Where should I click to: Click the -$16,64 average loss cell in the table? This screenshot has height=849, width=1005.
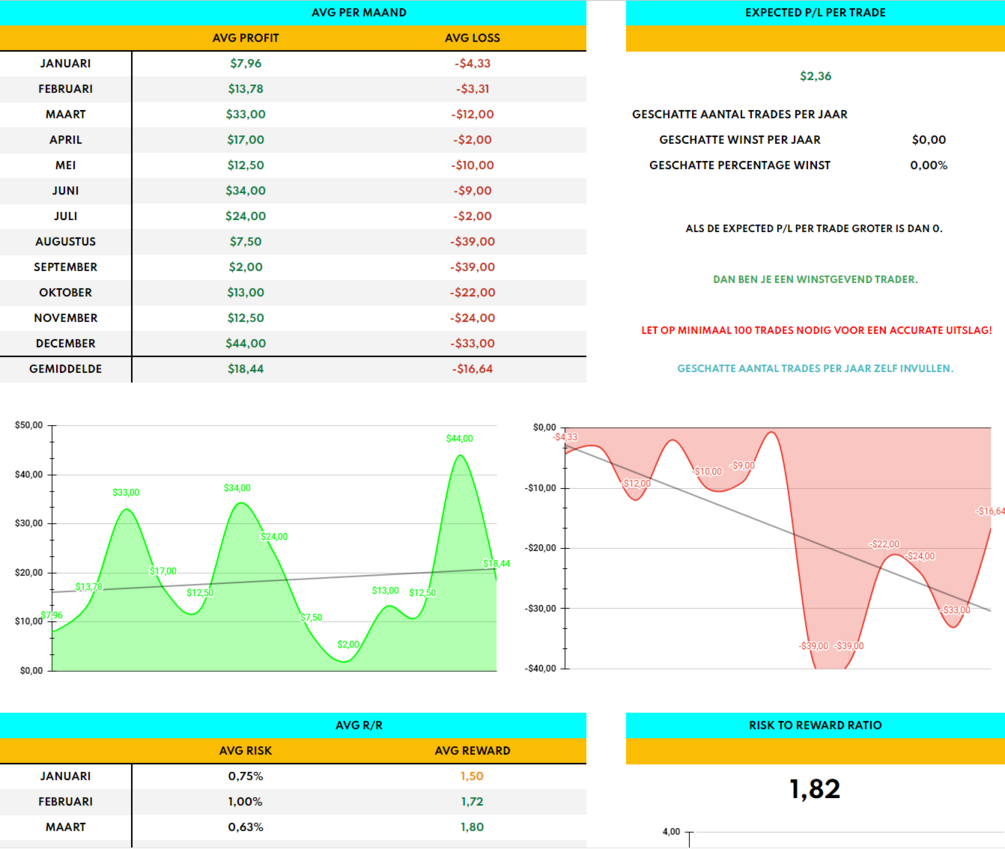click(x=472, y=369)
